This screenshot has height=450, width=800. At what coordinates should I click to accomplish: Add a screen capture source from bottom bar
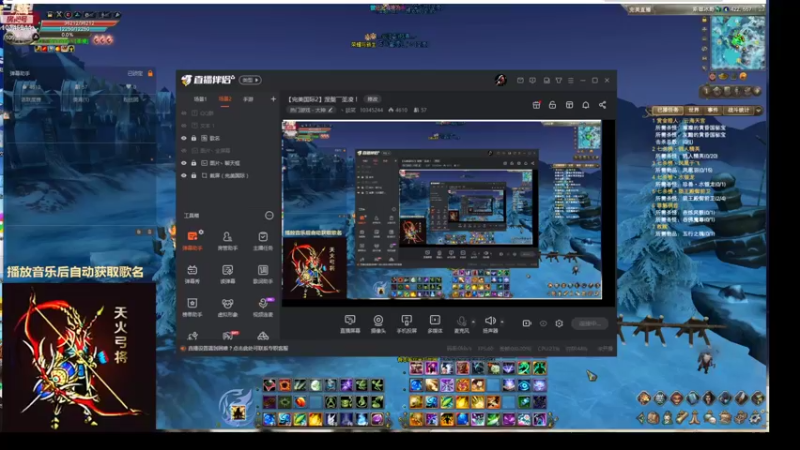[350, 323]
